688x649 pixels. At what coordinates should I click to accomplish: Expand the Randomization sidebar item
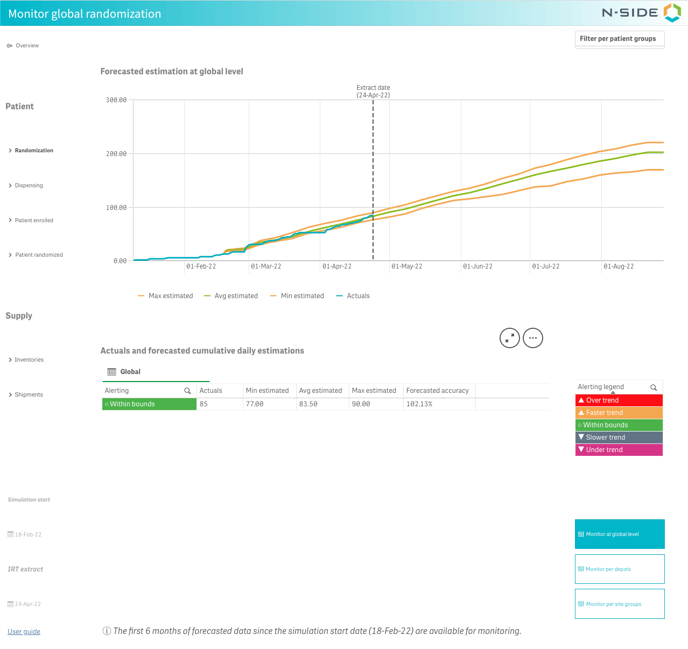[33, 151]
